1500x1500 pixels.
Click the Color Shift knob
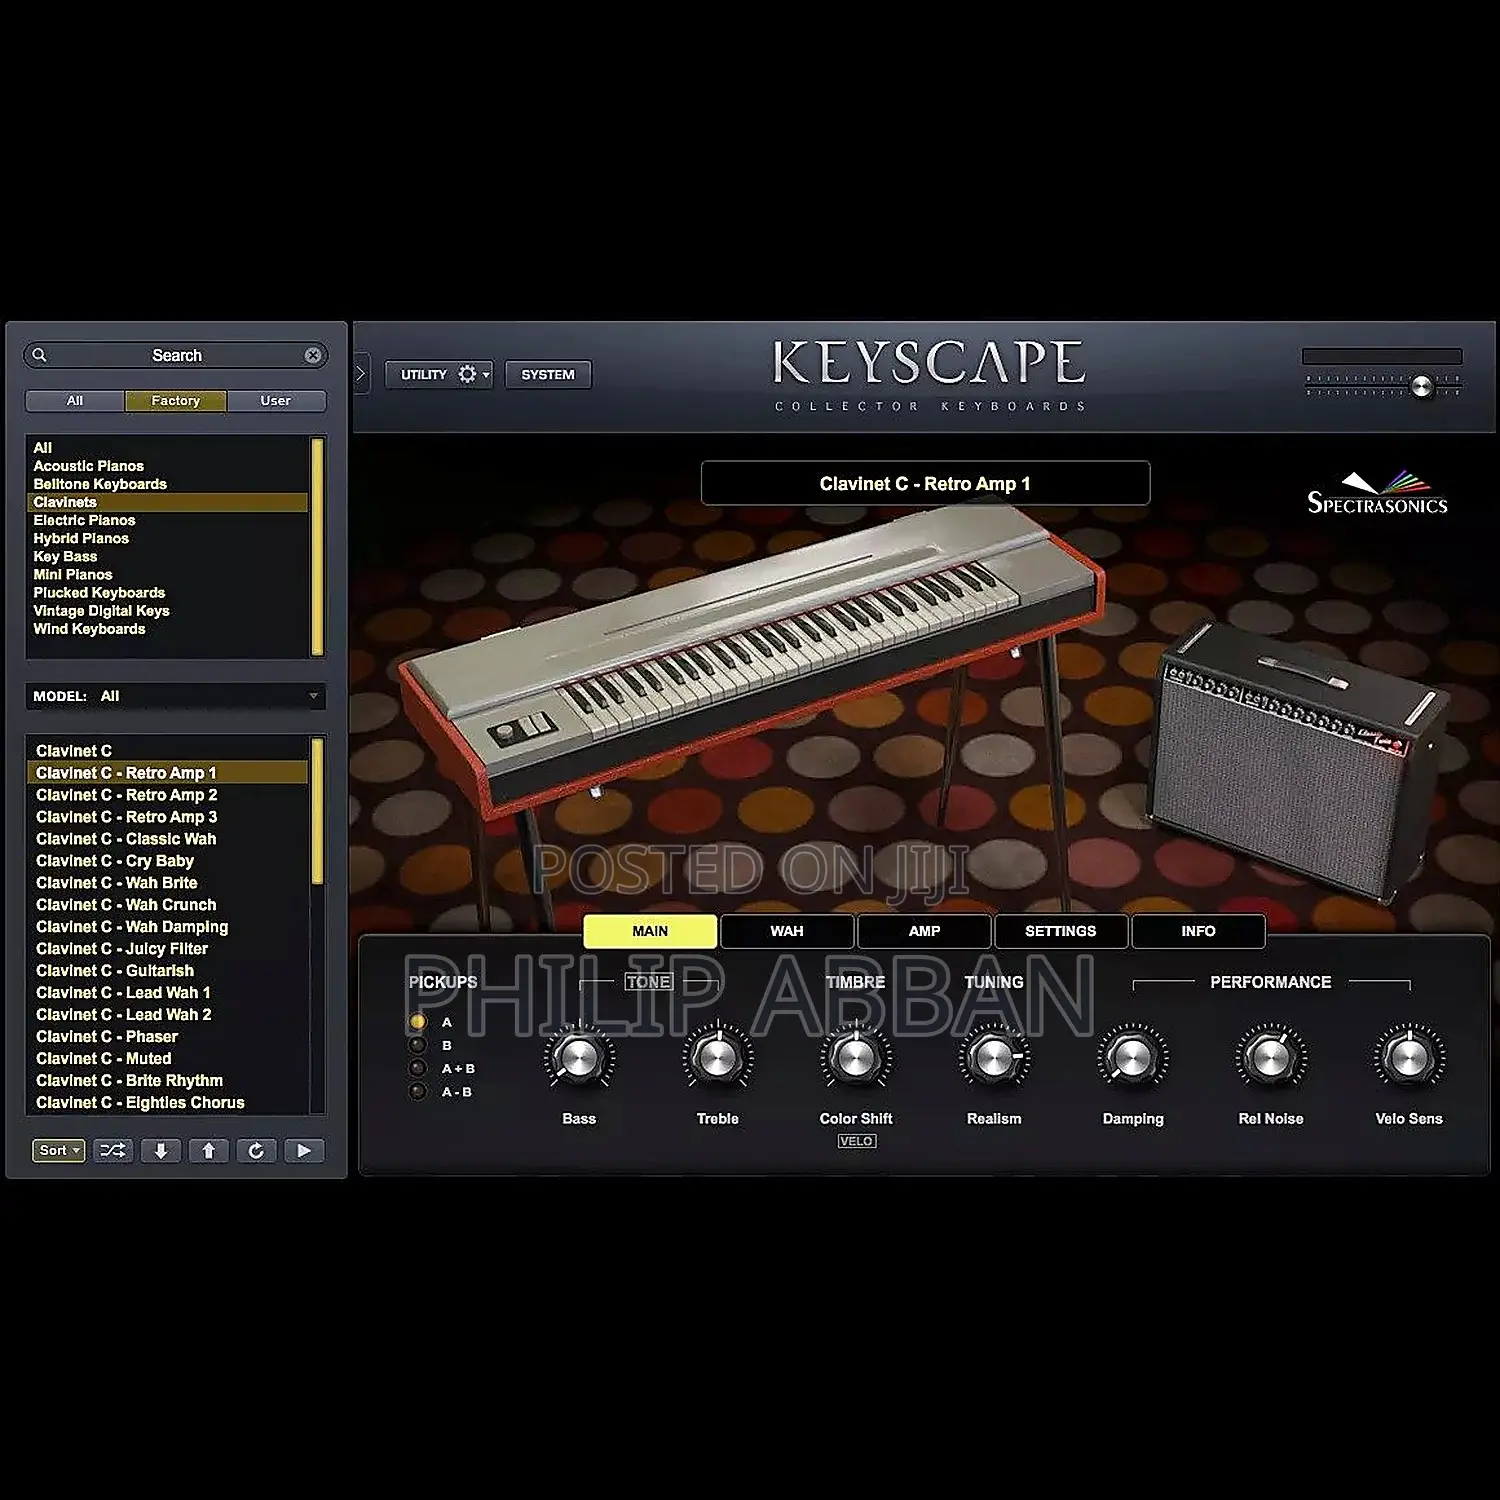pos(856,1058)
